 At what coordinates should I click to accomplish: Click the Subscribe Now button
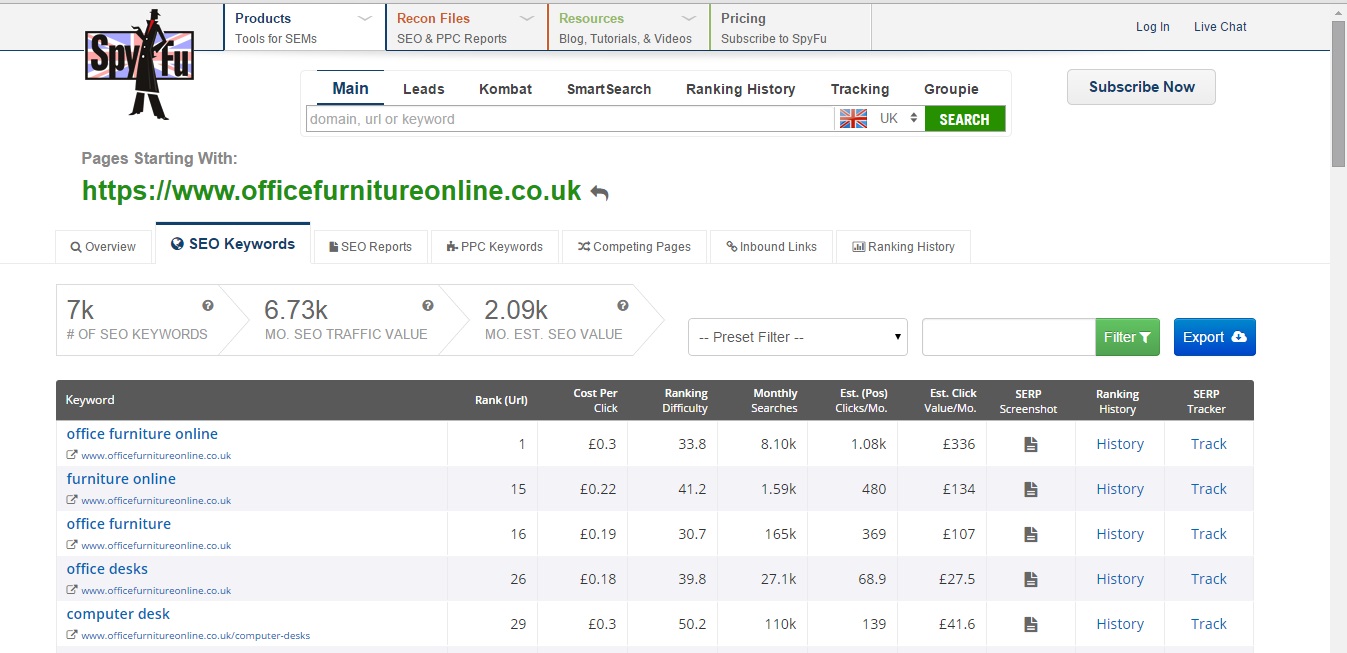pyautogui.click(x=1141, y=87)
